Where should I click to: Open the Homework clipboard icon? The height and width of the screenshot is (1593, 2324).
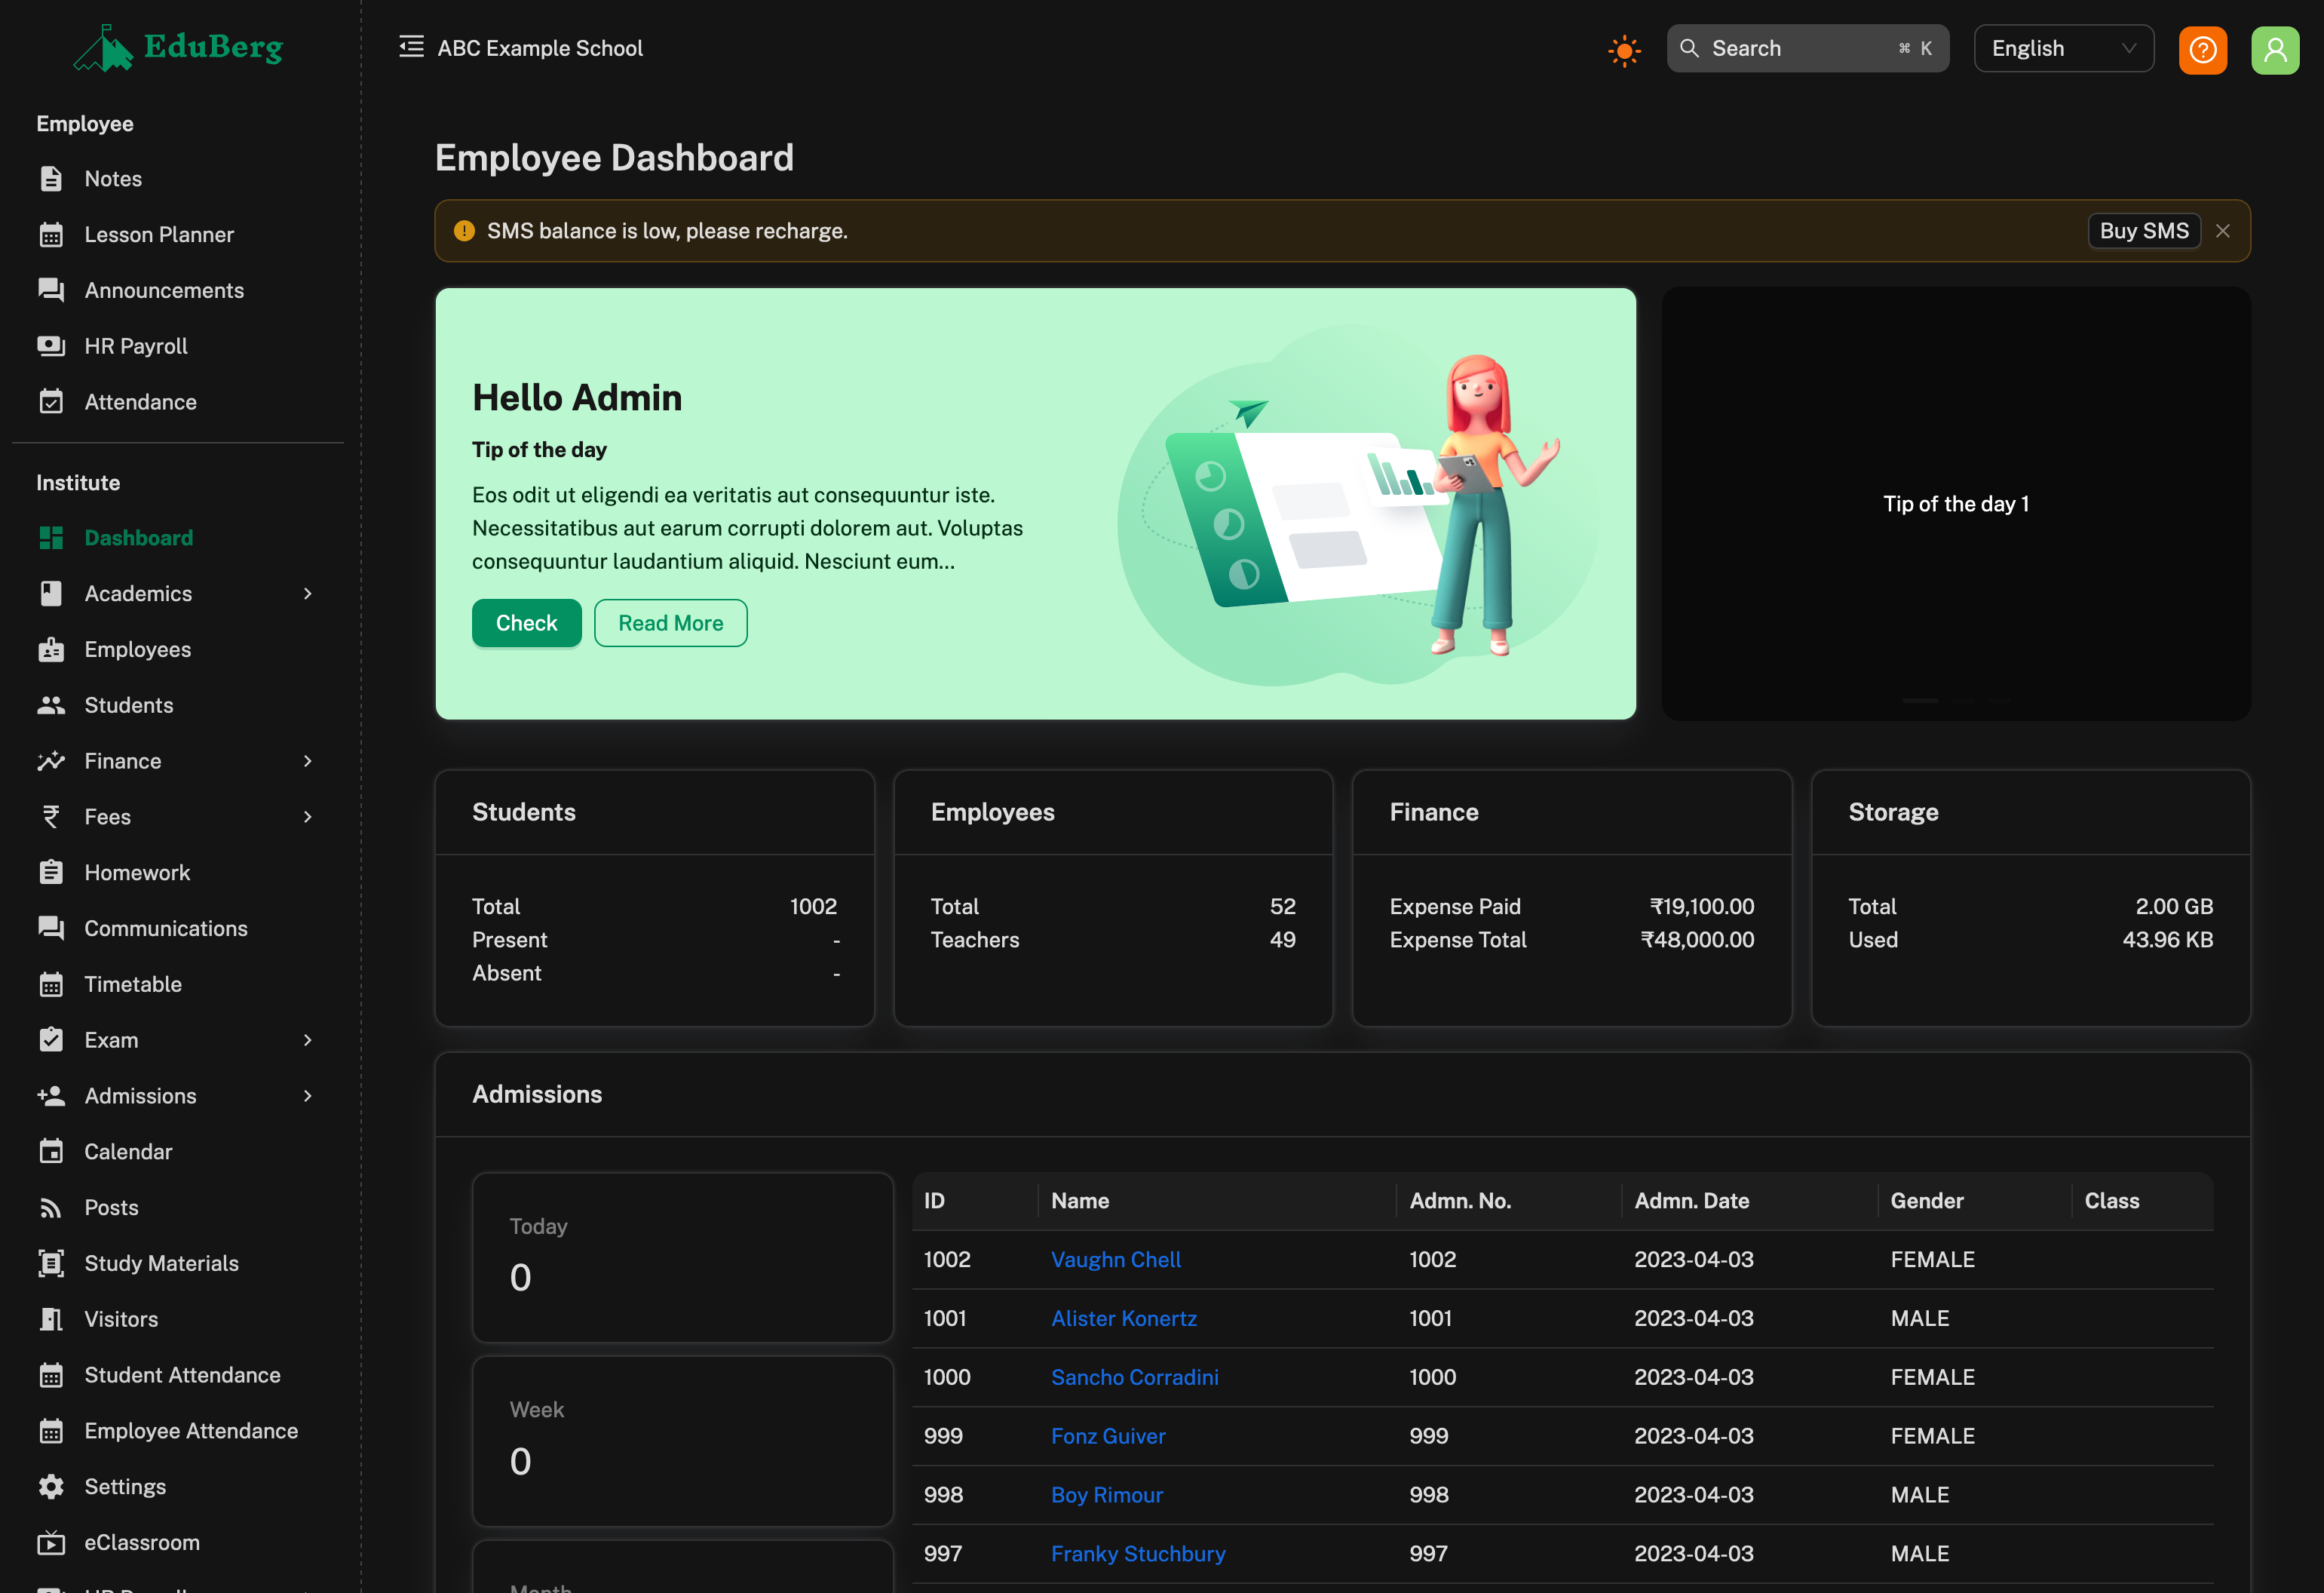51,873
